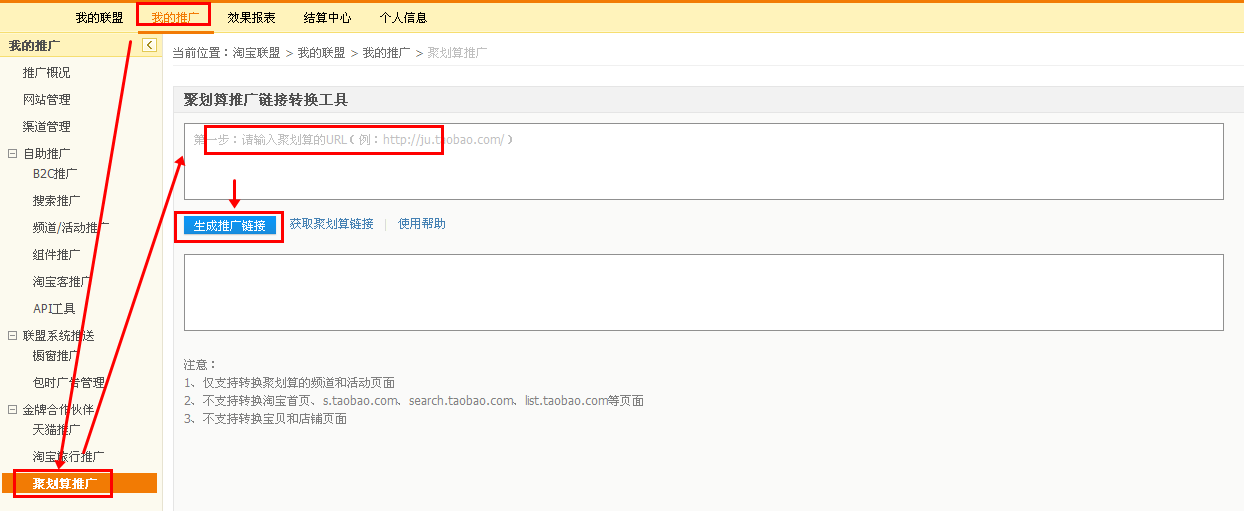Open 橱窗推广 in the sidebar
Image resolution: width=1244 pixels, height=511 pixels.
56,355
